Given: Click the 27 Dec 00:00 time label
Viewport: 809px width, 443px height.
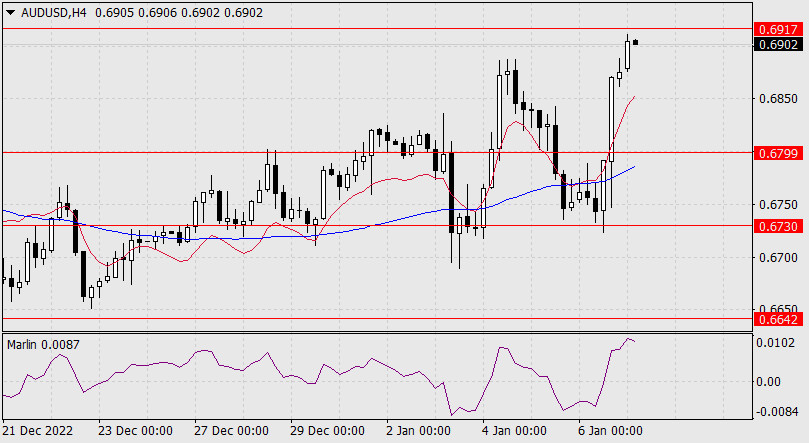Looking at the screenshot, I should pyautogui.click(x=231, y=431).
